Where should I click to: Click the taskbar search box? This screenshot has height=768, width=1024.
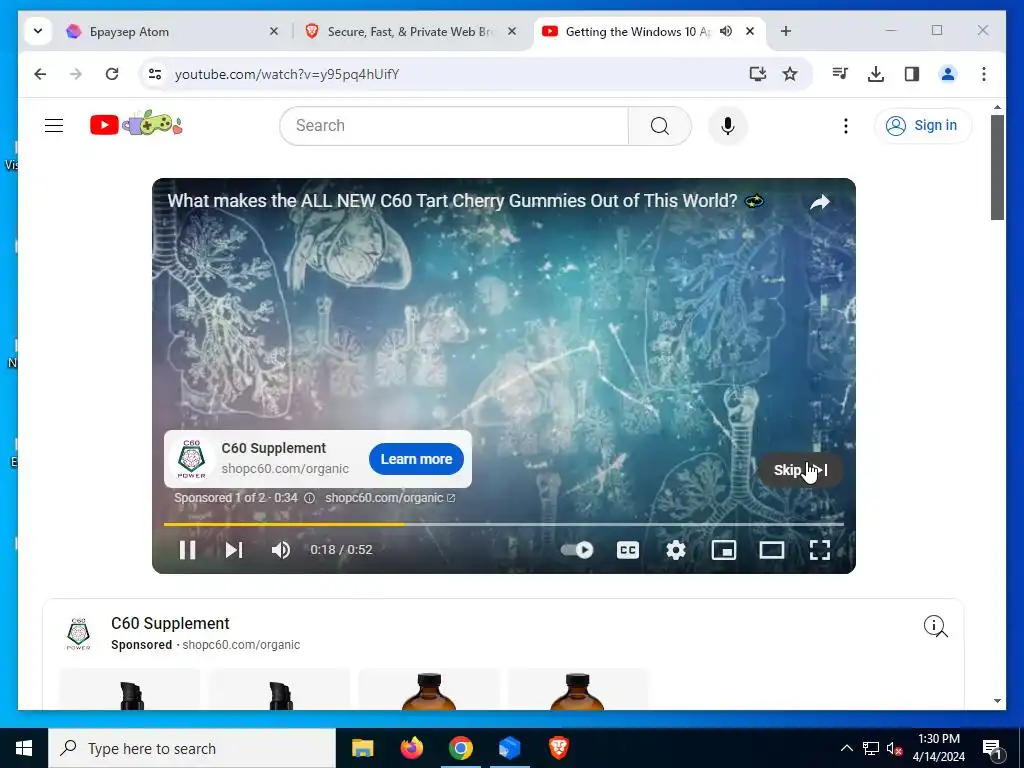coord(192,748)
